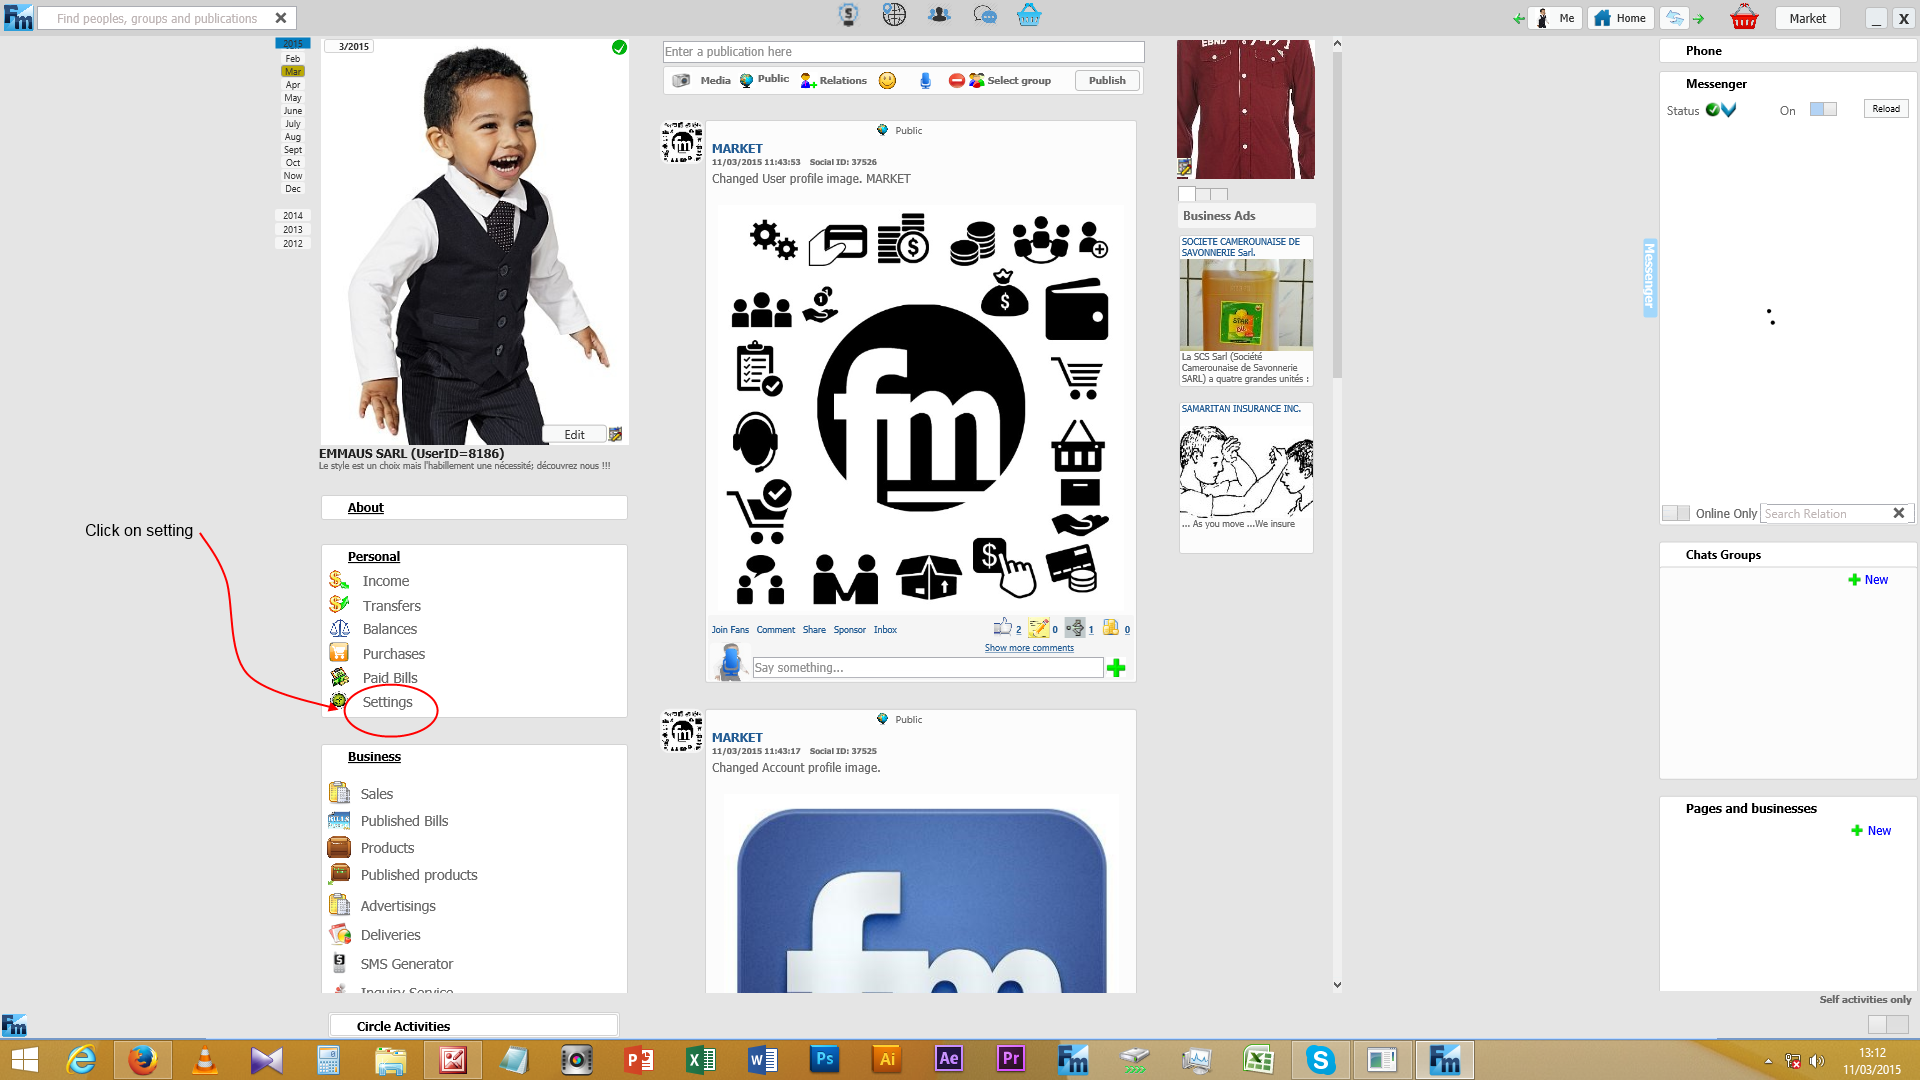Image resolution: width=1920 pixels, height=1080 pixels.
Task: Expand the Circle Activities panel
Action: click(x=474, y=1026)
